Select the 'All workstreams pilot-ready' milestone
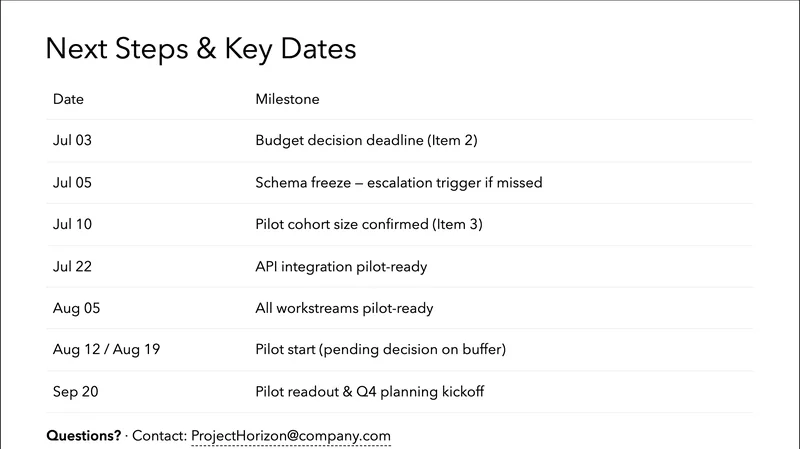This screenshot has width=800, height=449. (x=344, y=308)
